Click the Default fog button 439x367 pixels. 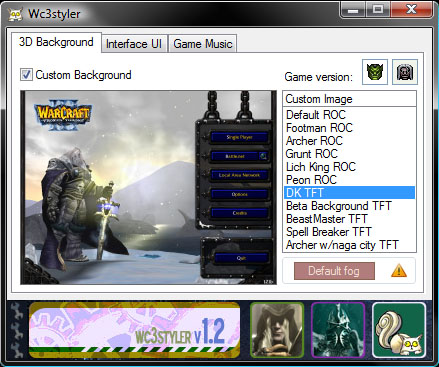click(334, 271)
